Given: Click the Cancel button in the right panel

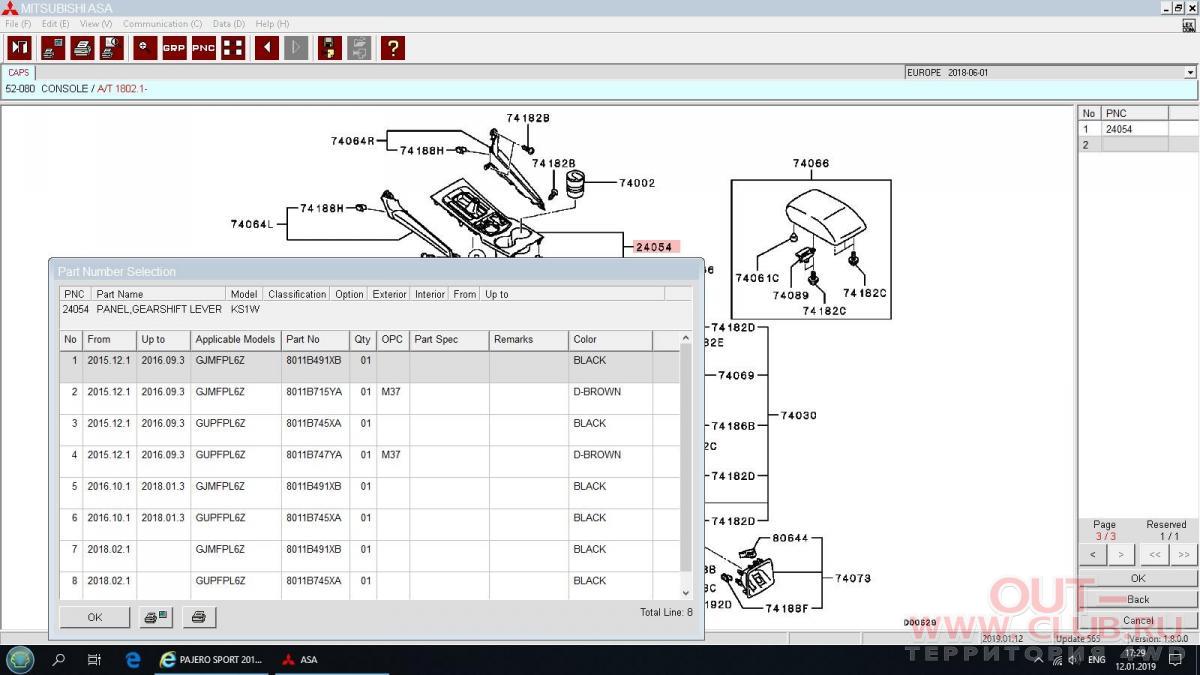Looking at the screenshot, I should (x=1138, y=620).
